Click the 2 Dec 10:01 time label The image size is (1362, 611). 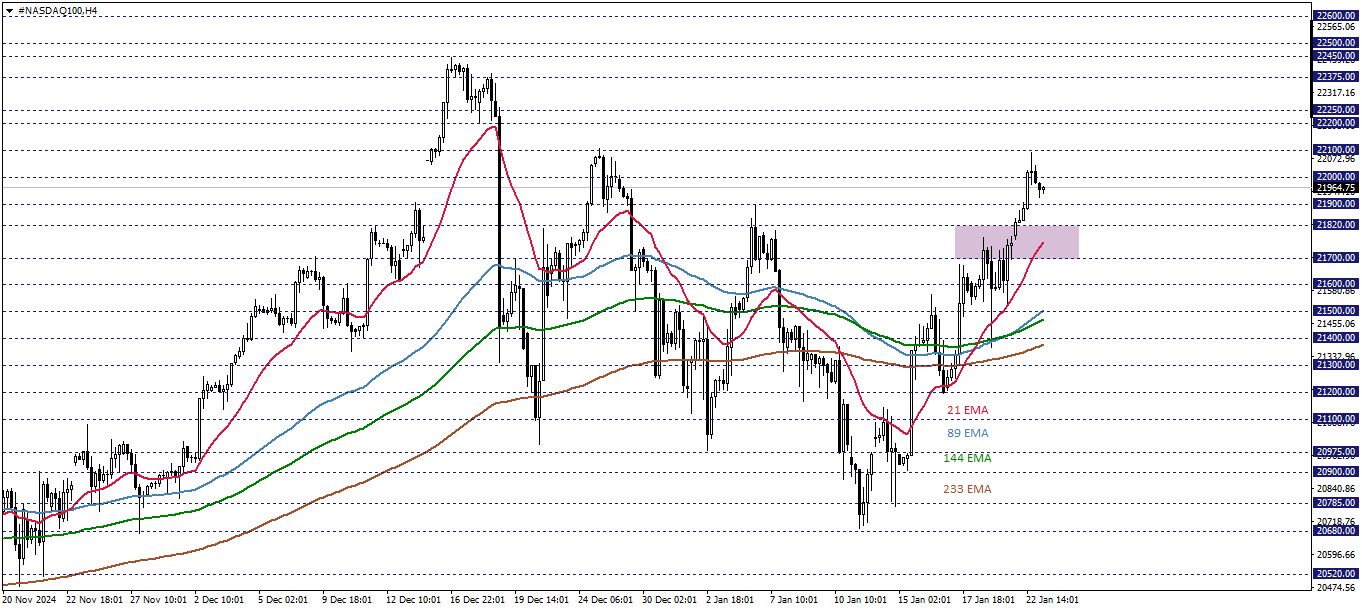pos(219,600)
